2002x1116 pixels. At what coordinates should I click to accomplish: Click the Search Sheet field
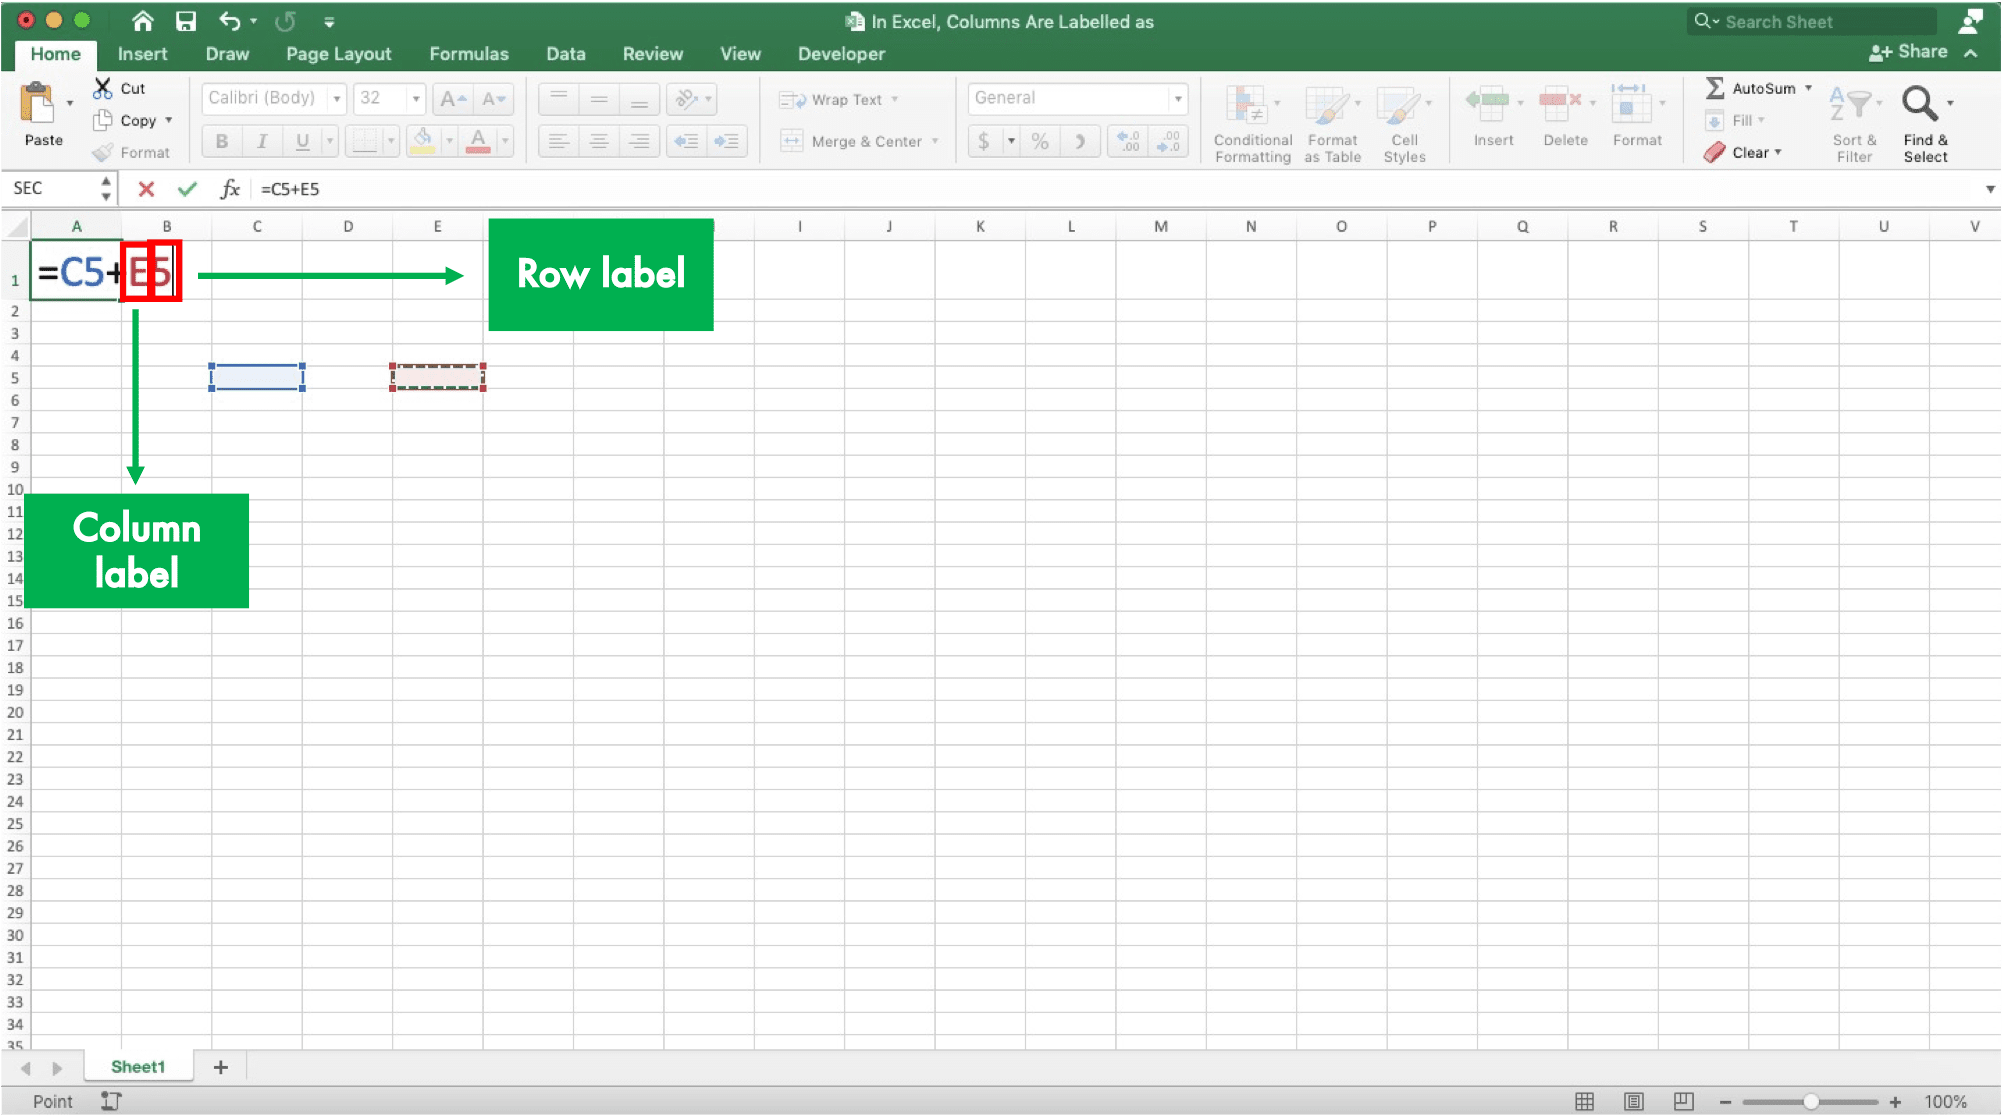1812,21
